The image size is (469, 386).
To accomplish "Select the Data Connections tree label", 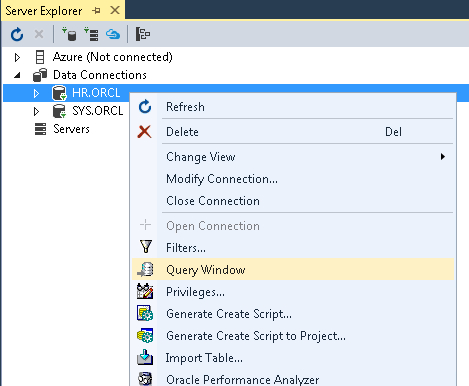I will [100, 75].
